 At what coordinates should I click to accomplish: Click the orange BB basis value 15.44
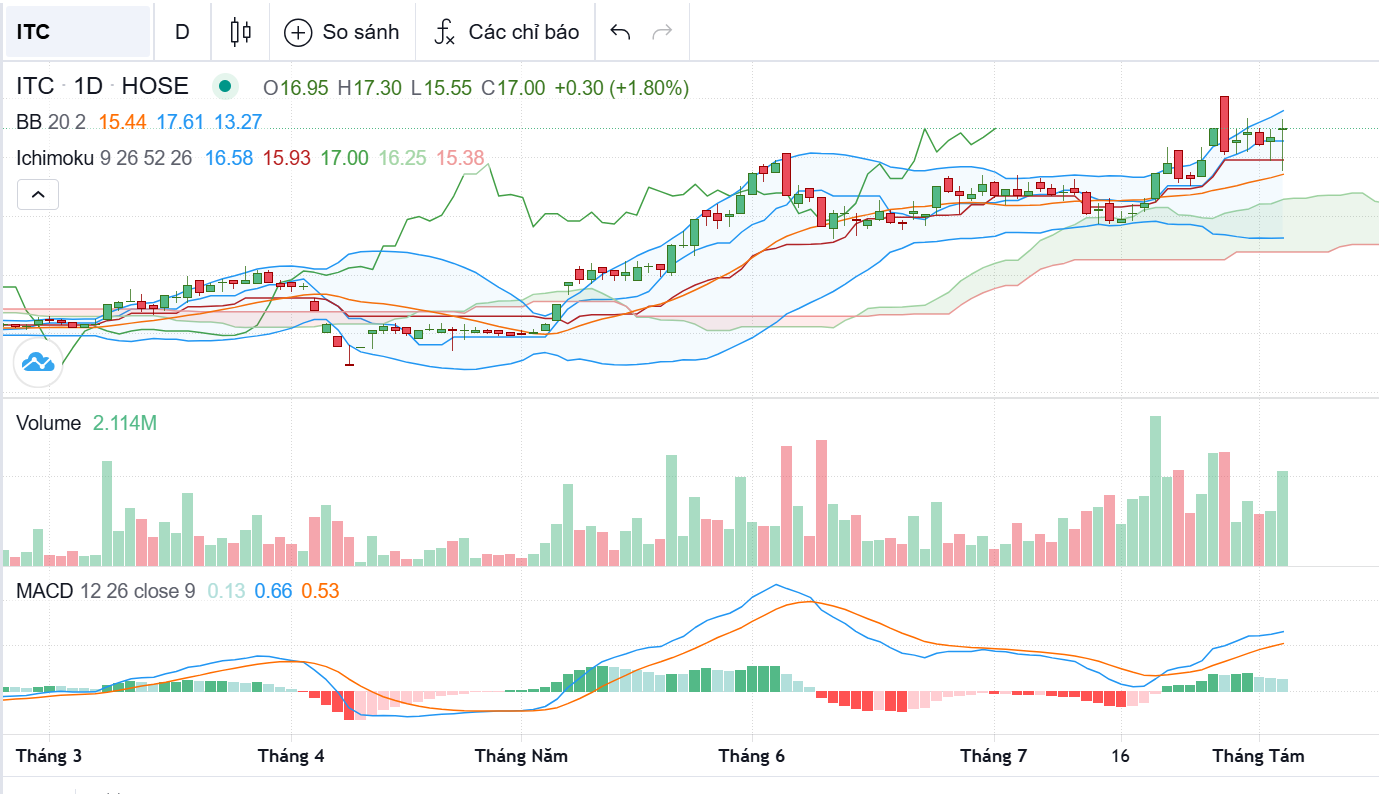tap(123, 122)
